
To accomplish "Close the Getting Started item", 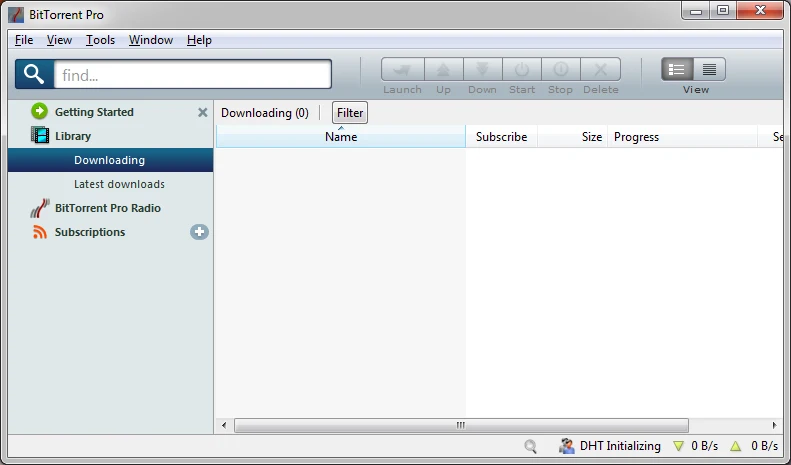I will (202, 112).
